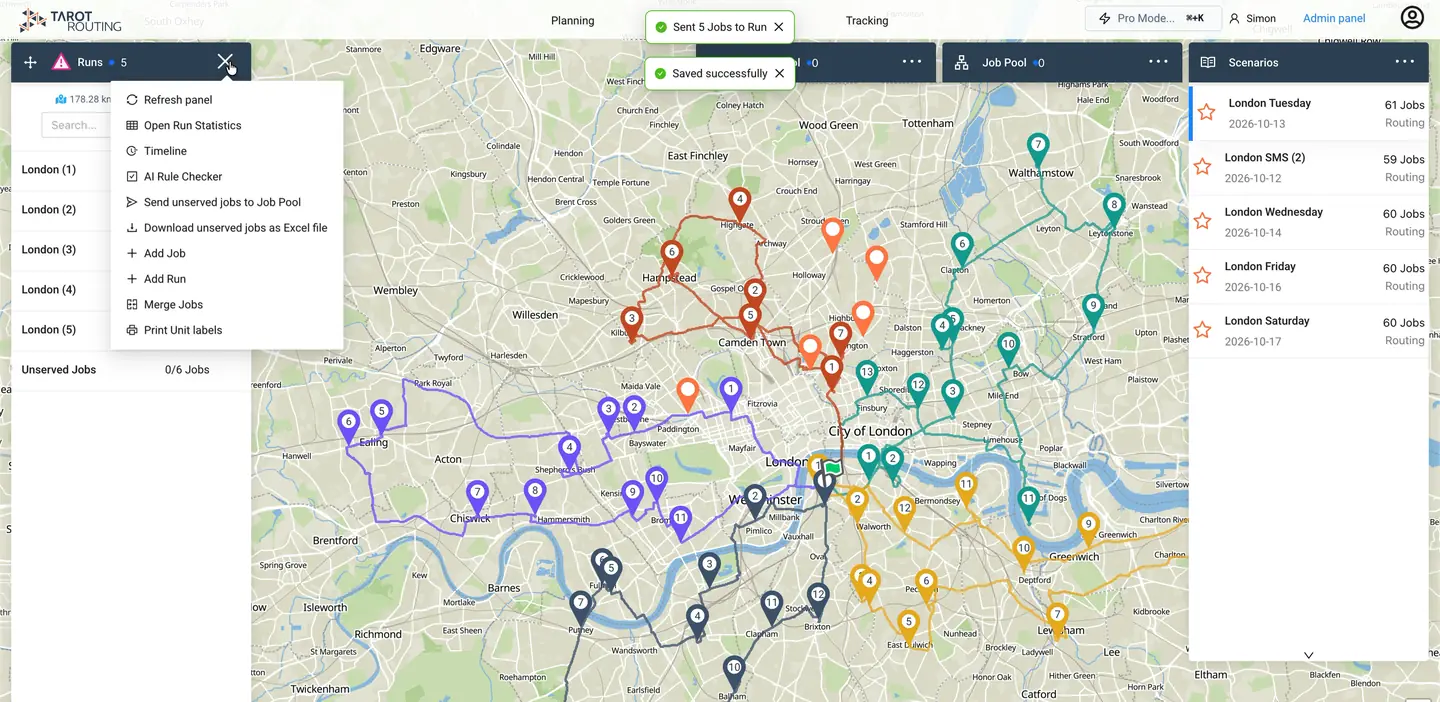Open the Scenarios panel options menu
The width and height of the screenshot is (1440, 702).
pyautogui.click(x=1405, y=62)
